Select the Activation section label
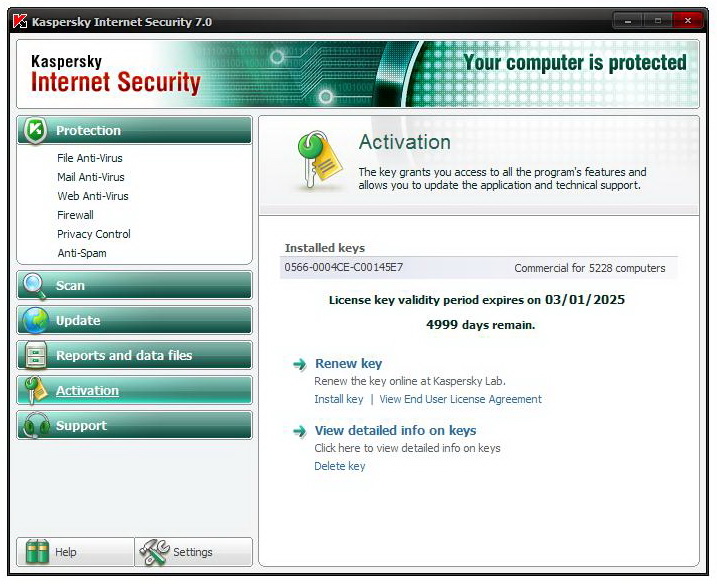 87,391
